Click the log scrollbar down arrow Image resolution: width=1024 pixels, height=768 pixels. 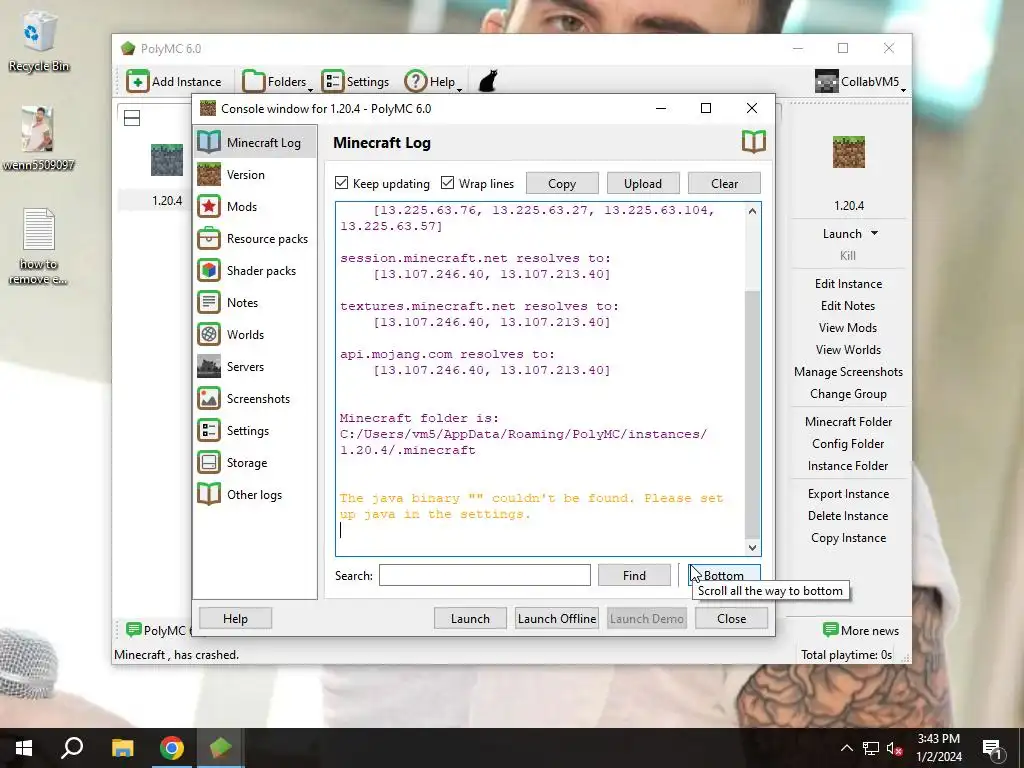click(752, 547)
